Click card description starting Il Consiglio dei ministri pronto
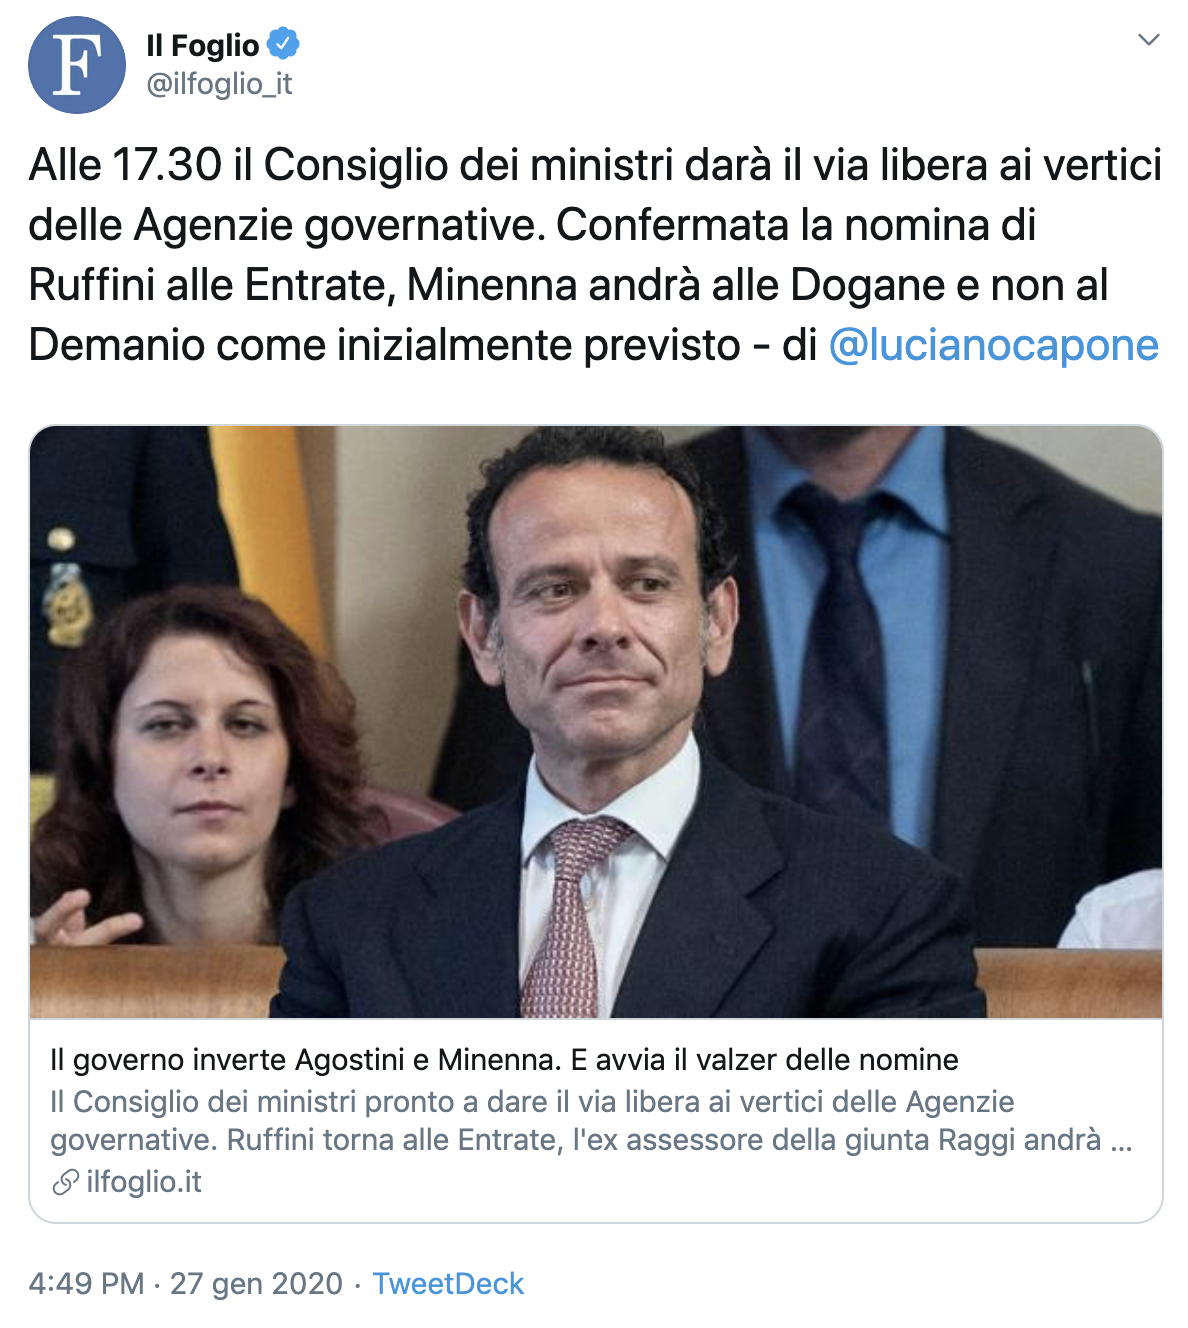Screen dimensions: 1188x1328 (x=591, y=1121)
